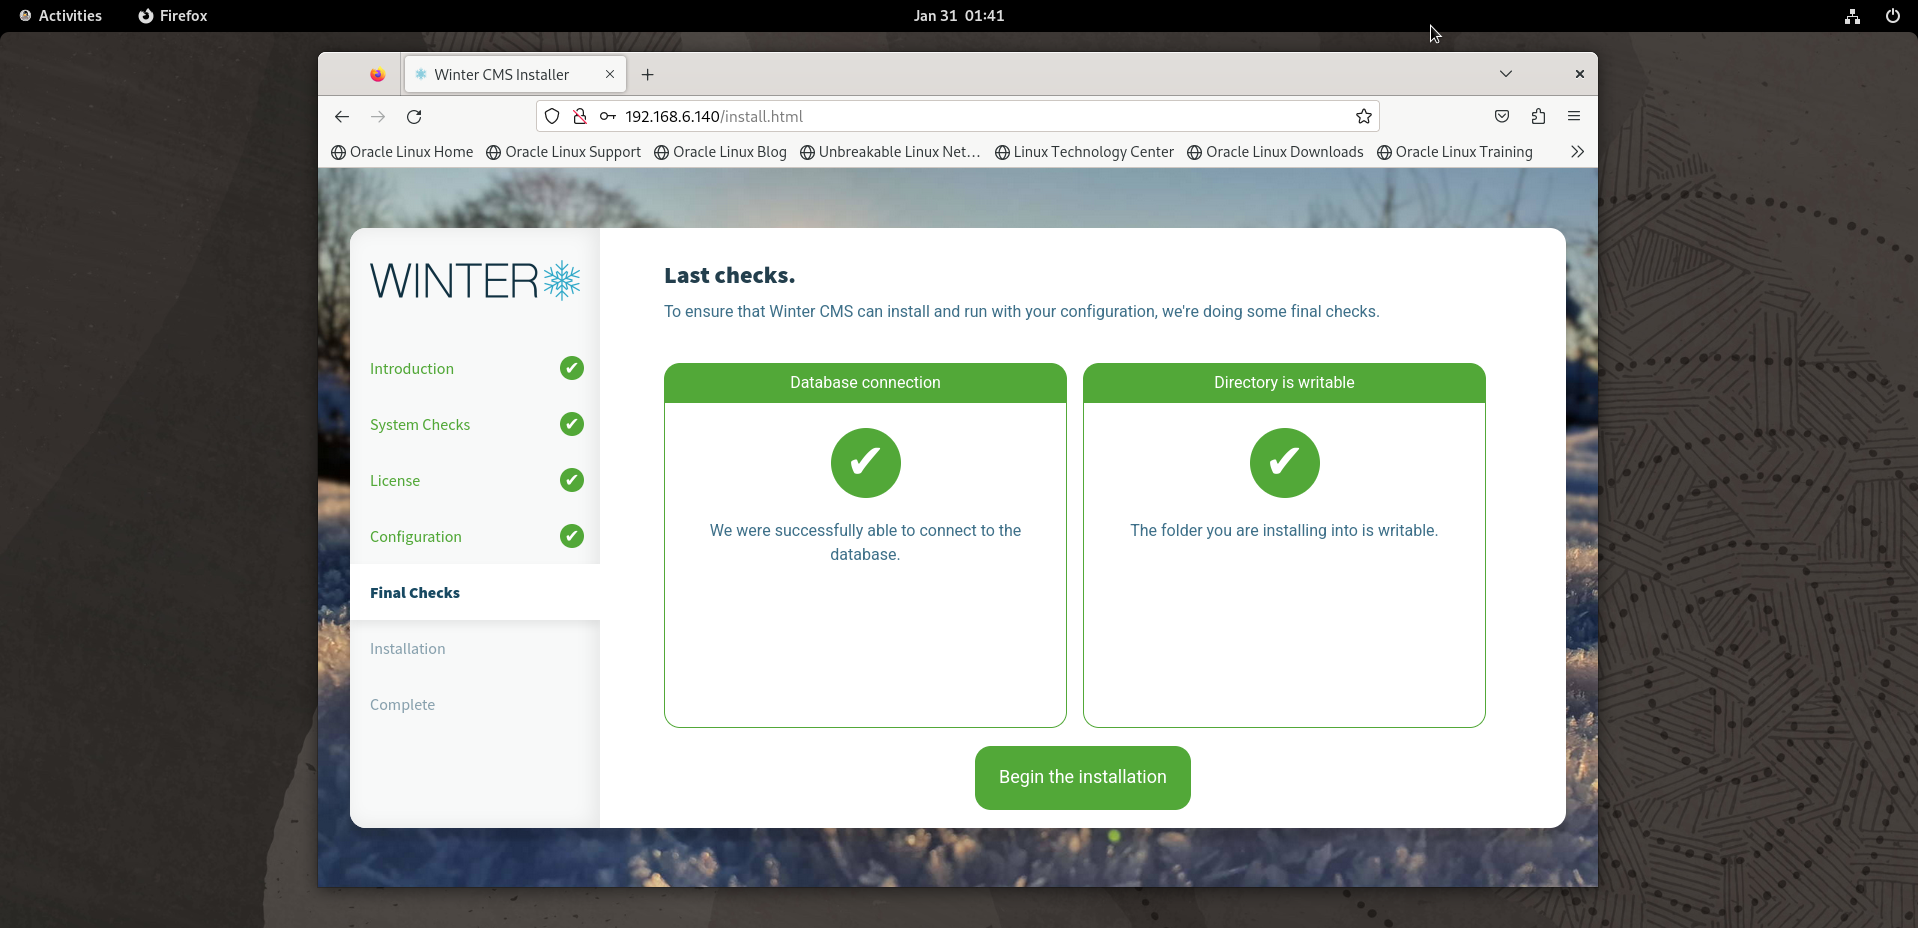Reload the installer page
1918x928 pixels.
click(414, 117)
